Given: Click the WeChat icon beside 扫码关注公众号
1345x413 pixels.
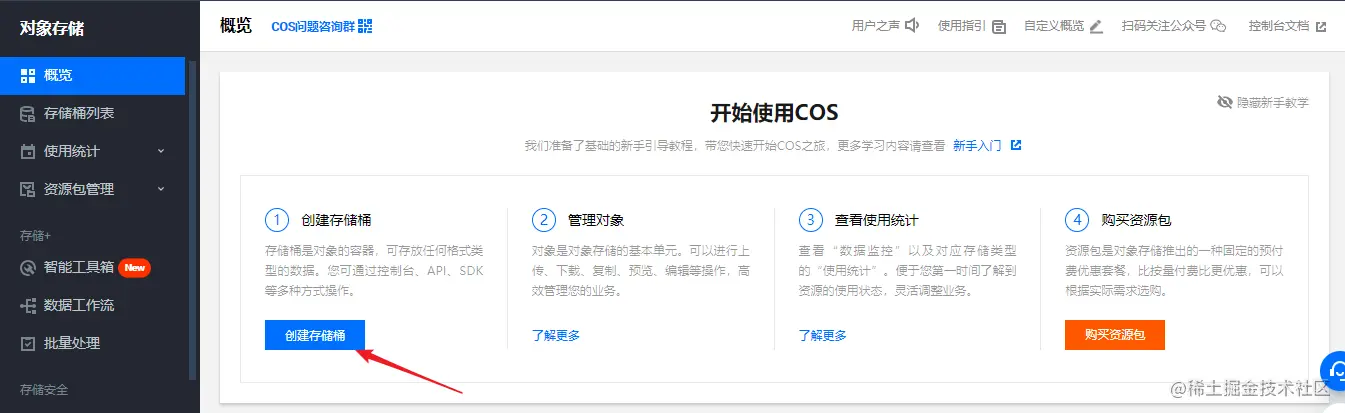Looking at the screenshot, I should point(1218,26).
